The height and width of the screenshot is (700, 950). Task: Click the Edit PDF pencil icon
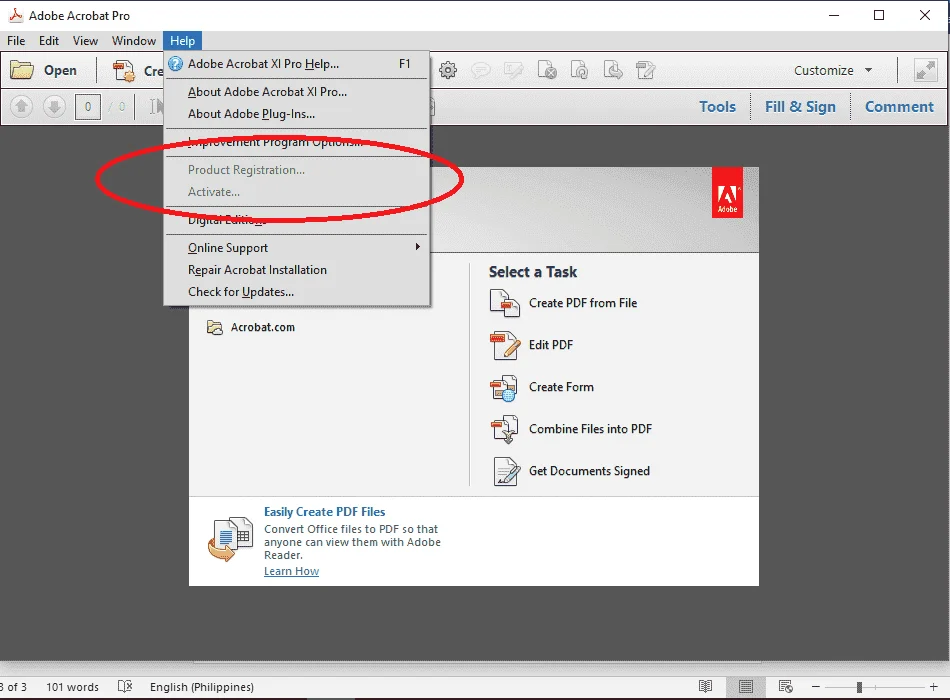point(505,345)
